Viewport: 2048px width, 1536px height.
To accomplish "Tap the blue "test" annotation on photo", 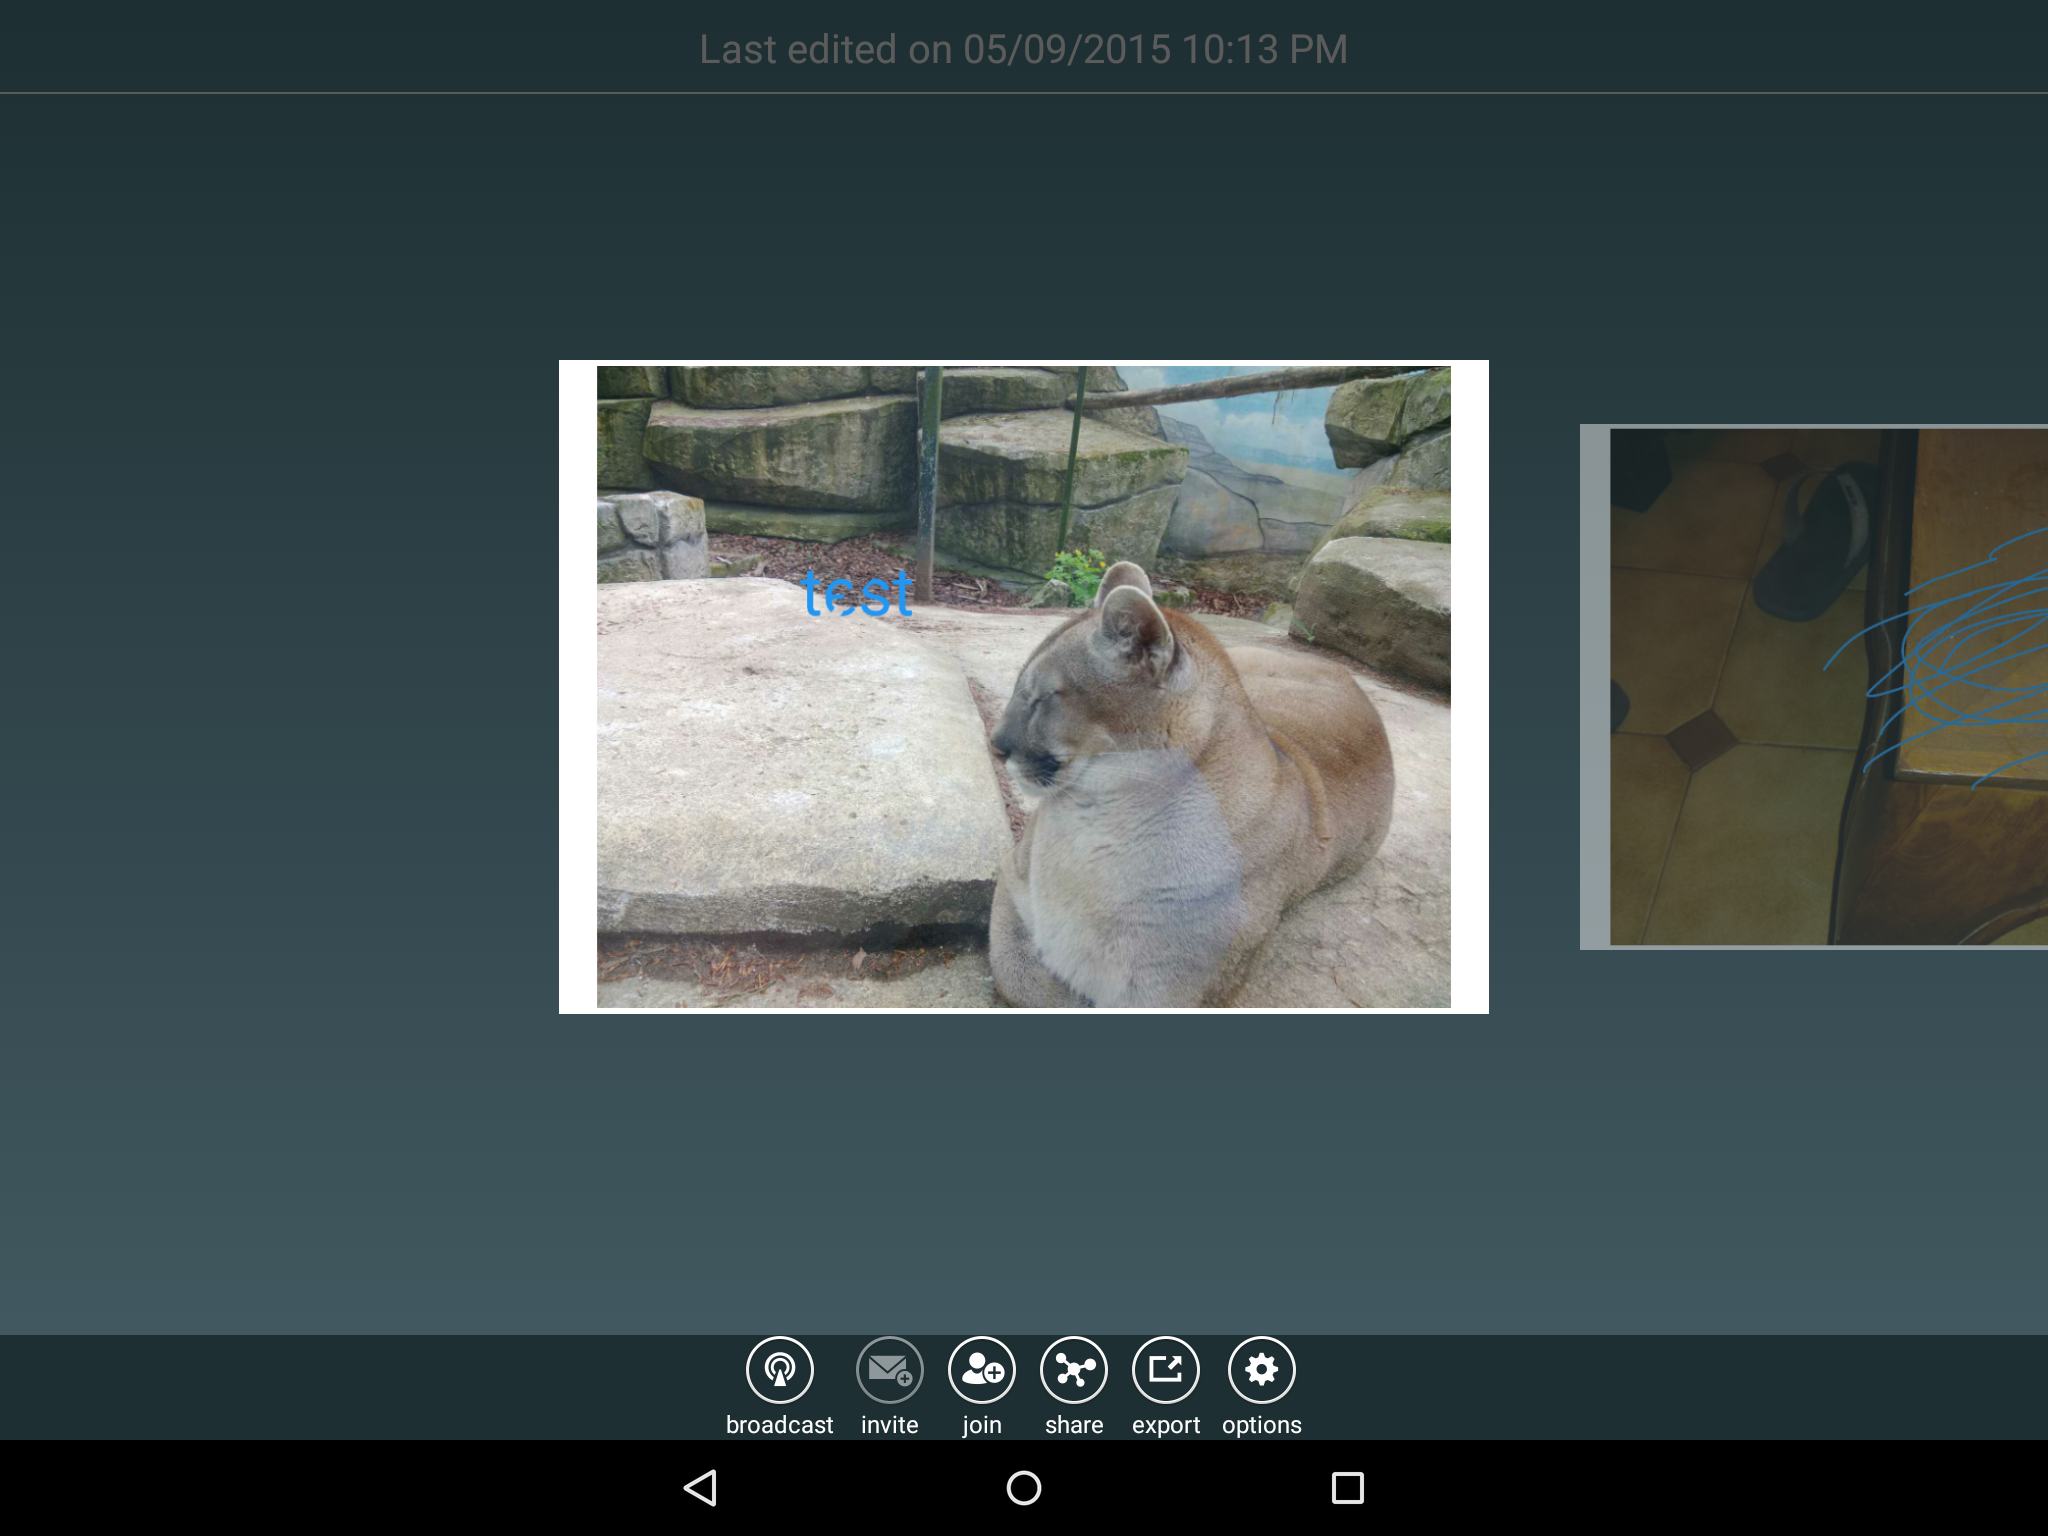I will (x=858, y=593).
